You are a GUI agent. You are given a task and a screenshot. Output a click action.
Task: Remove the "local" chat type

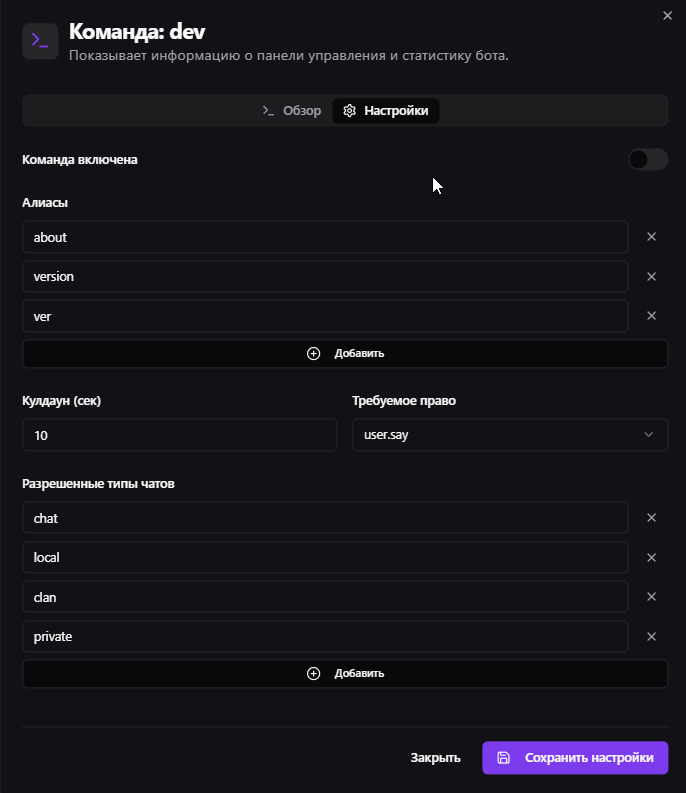tap(651, 558)
